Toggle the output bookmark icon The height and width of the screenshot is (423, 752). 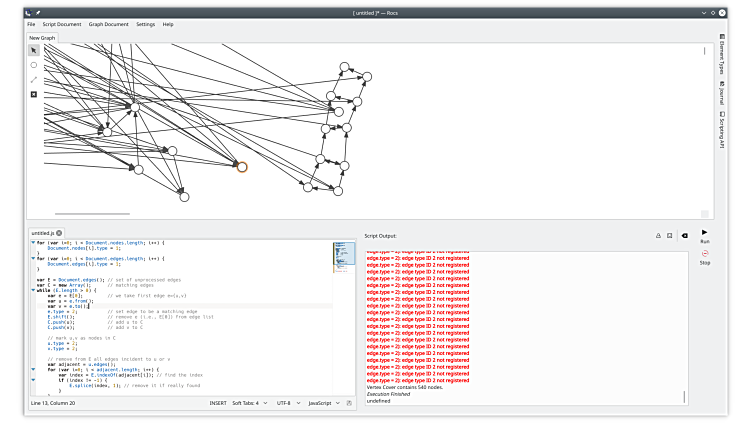click(x=669, y=235)
